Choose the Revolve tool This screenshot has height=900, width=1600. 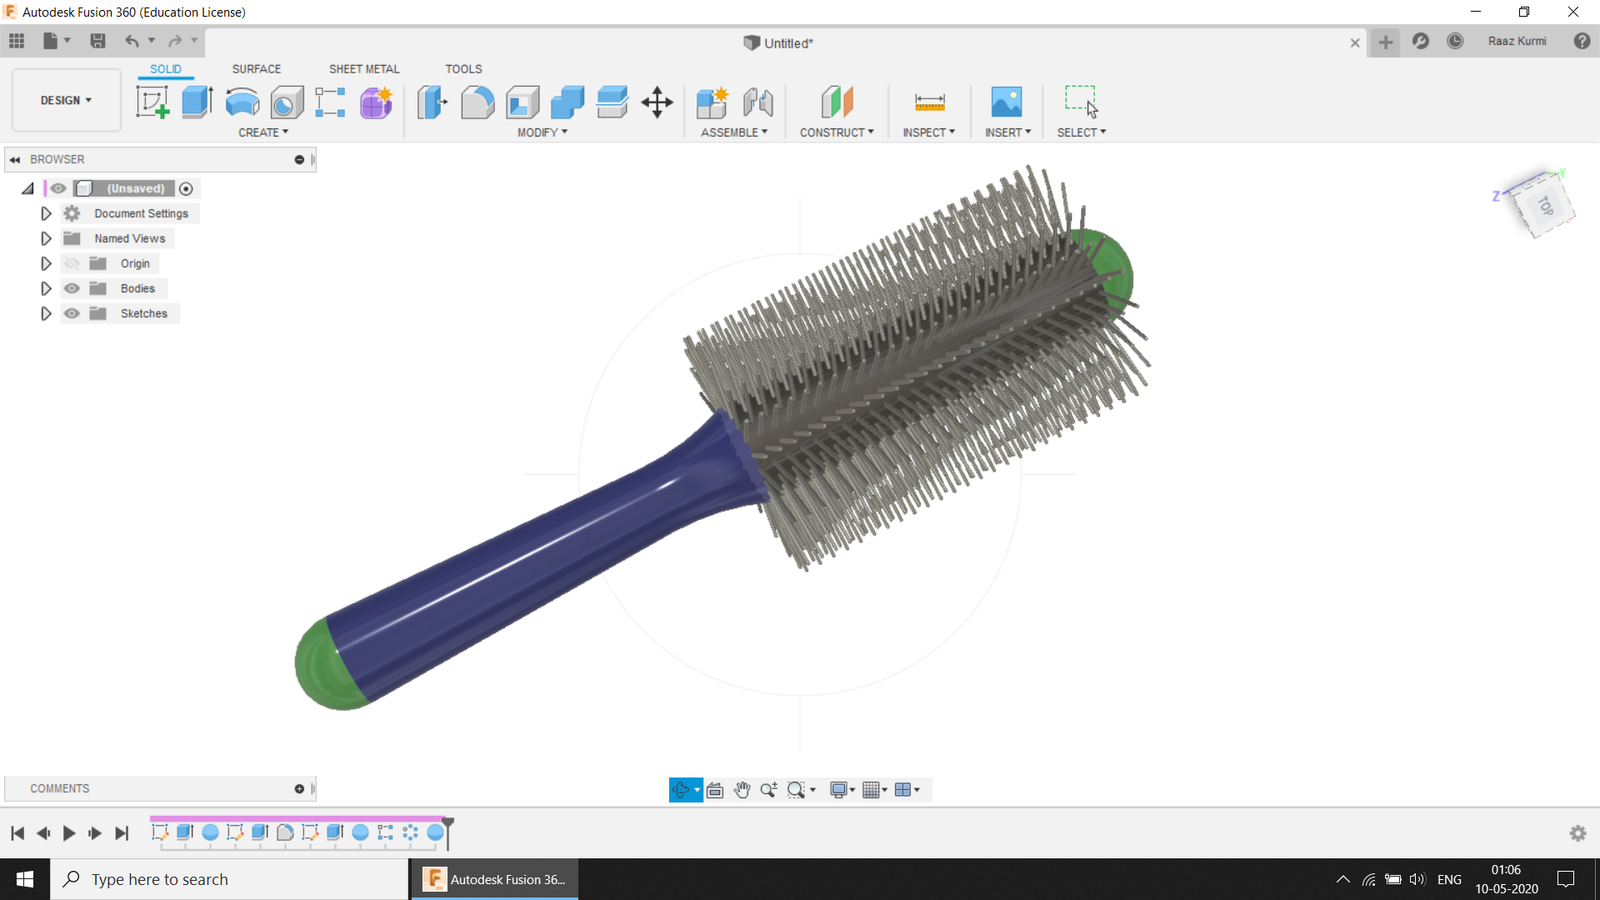coord(242,102)
